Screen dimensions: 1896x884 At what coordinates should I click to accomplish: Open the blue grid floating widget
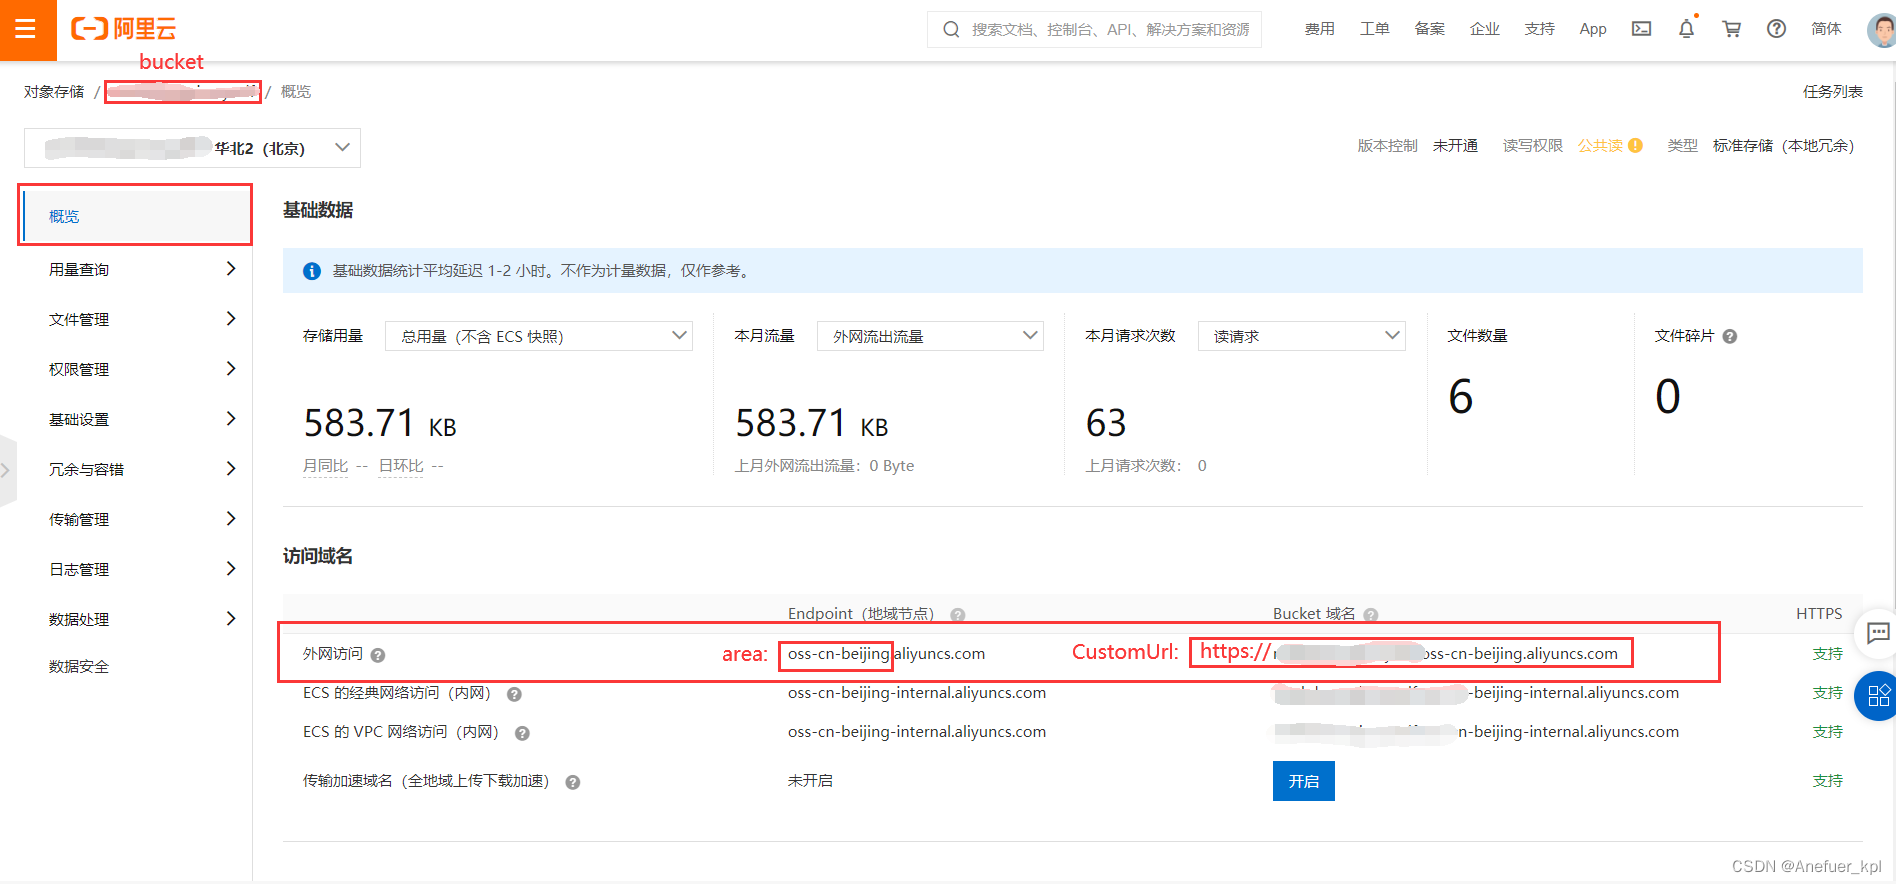[1877, 695]
